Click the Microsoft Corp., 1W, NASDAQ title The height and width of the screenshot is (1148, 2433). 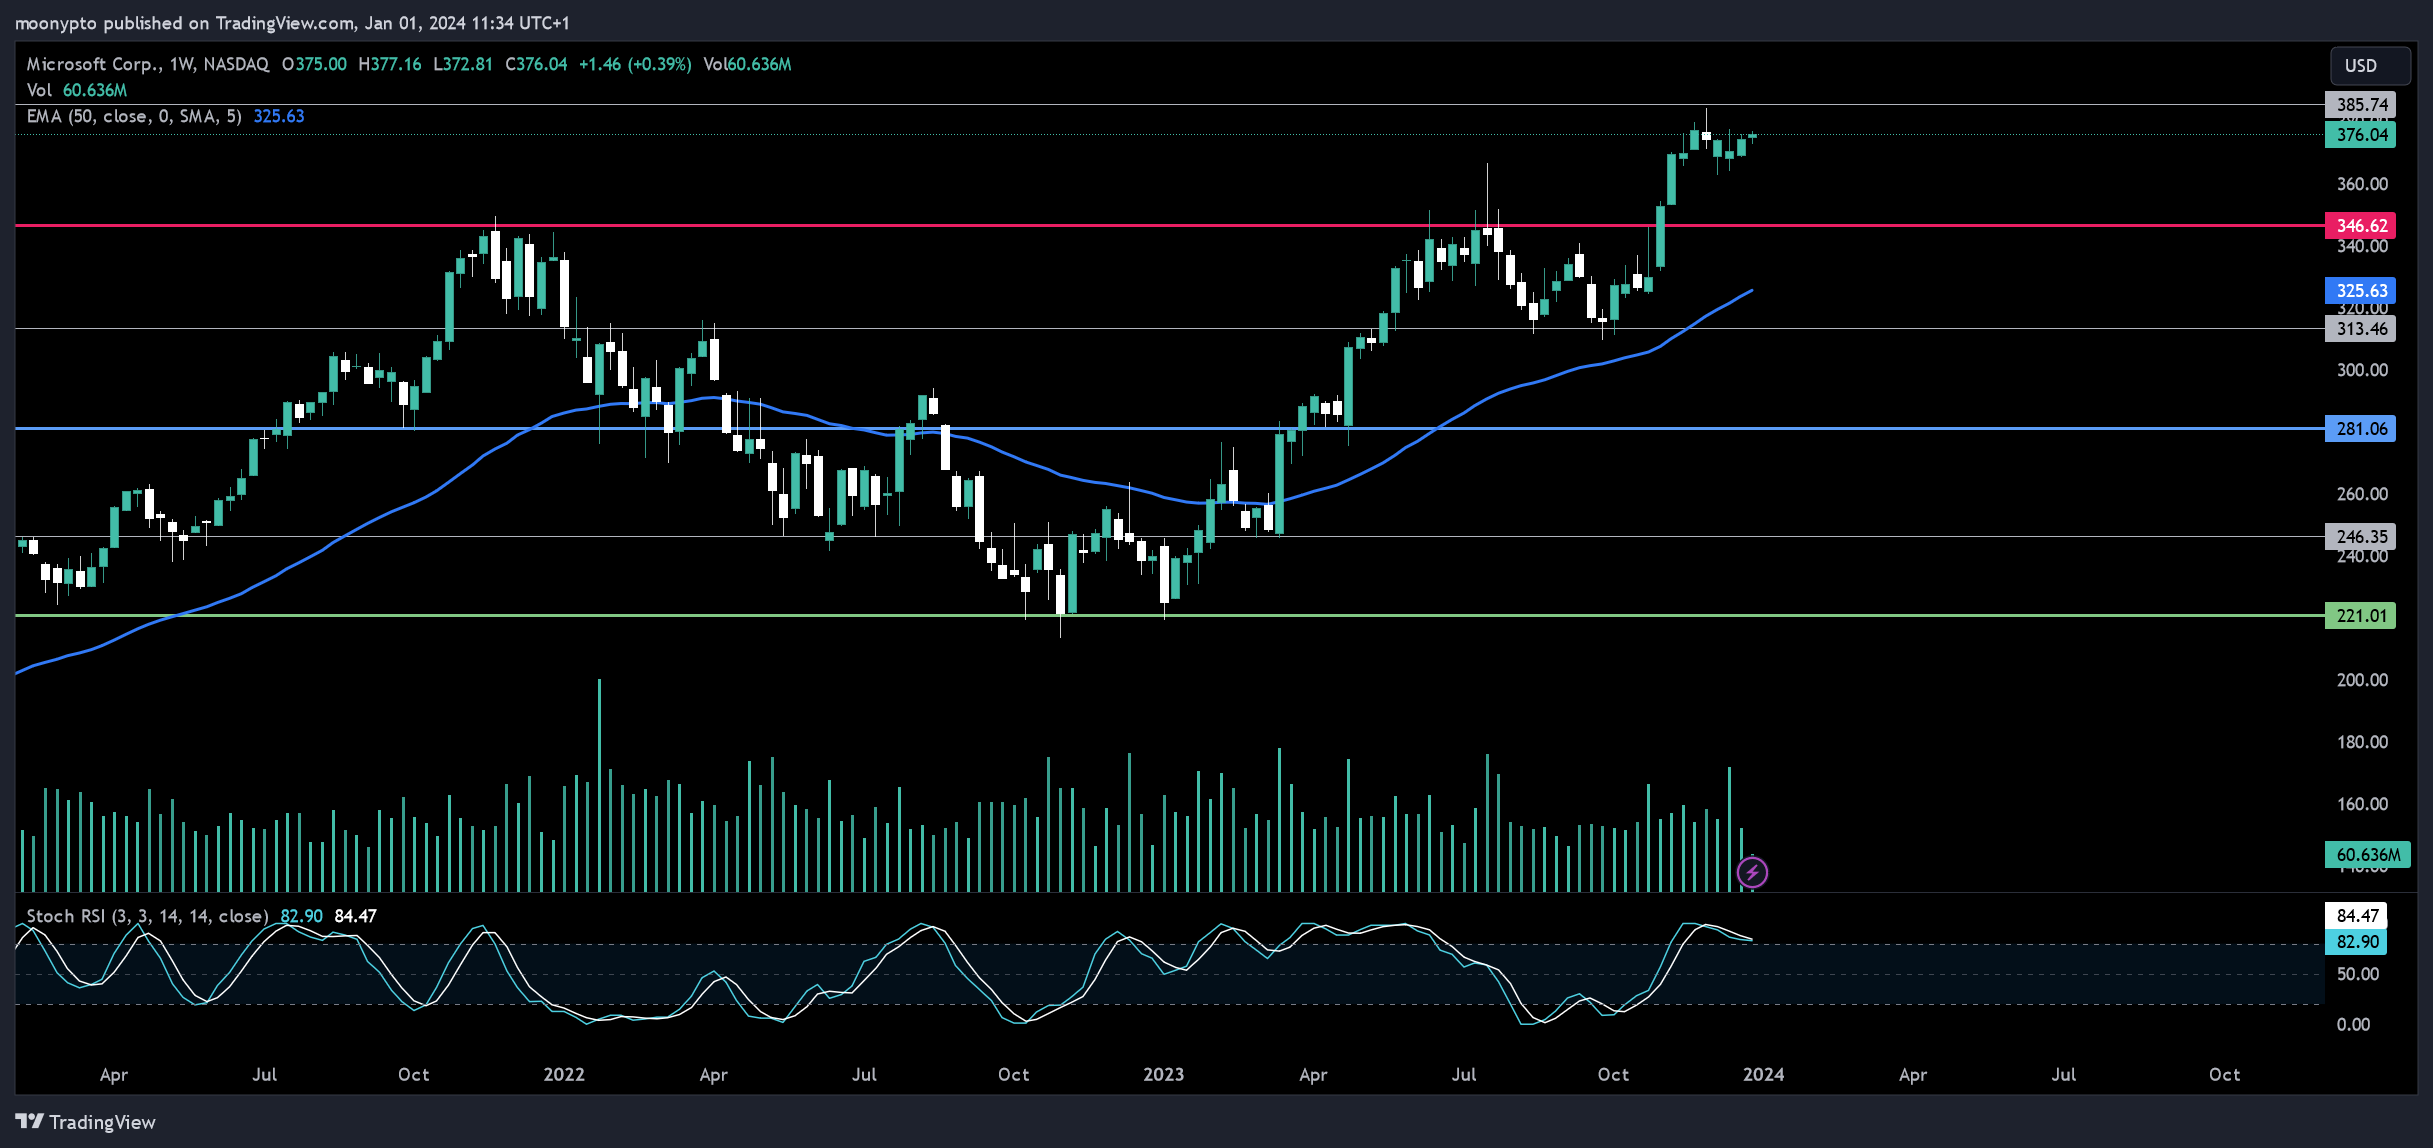pyautogui.click(x=148, y=64)
